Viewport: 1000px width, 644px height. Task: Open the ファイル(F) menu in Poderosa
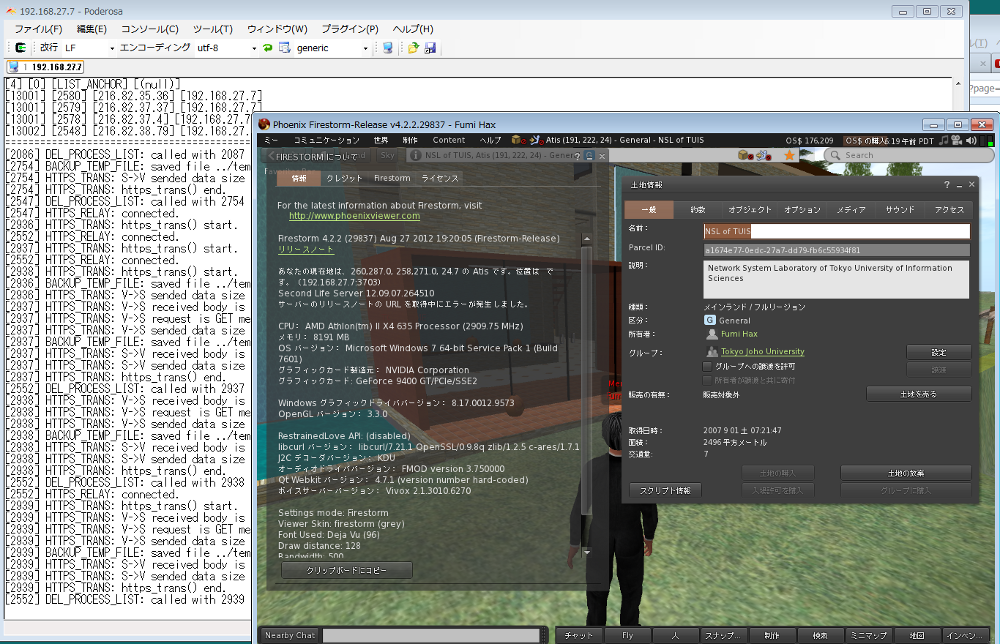[x=38, y=29]
